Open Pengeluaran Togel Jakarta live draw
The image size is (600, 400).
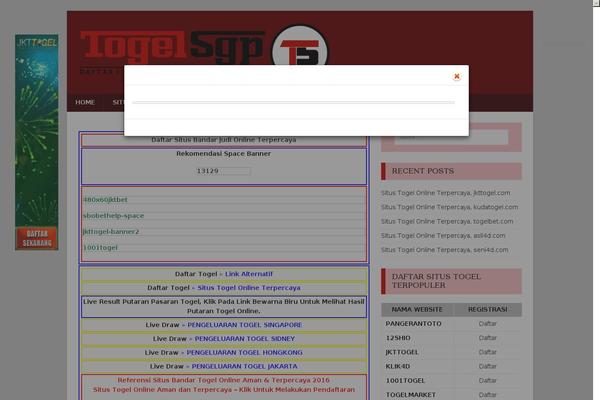click(x=245, y=366)
